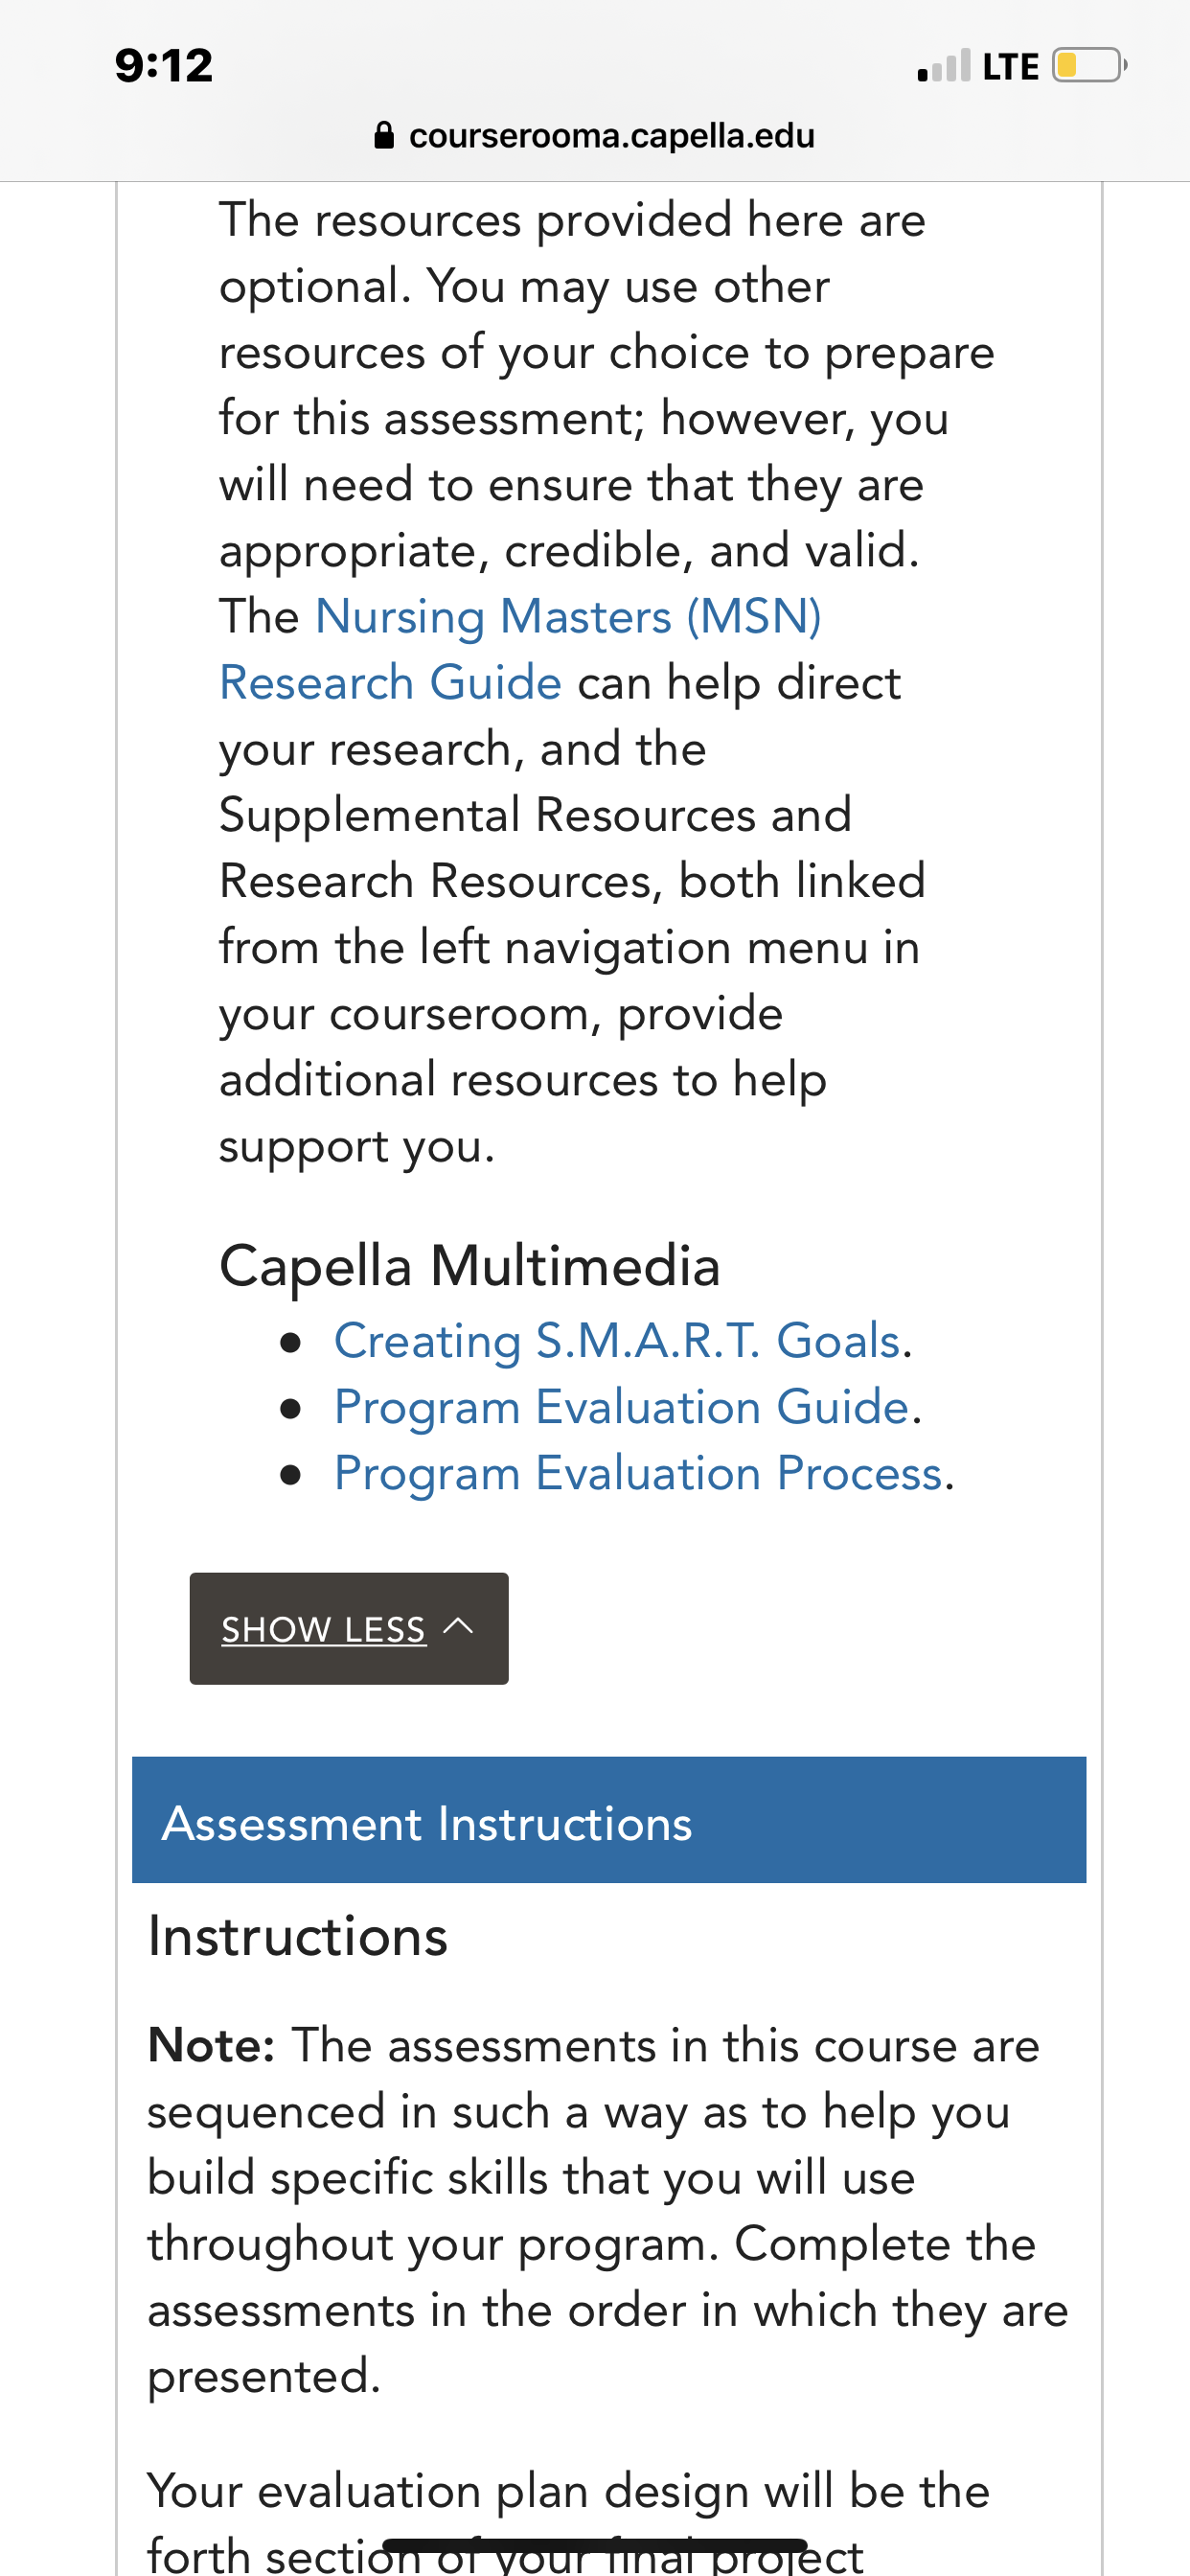Tap the courserooma.capella.edu address bar
Viewport: 1190px width, 2576px height.
pyautogui.click(x=595, y=135)
